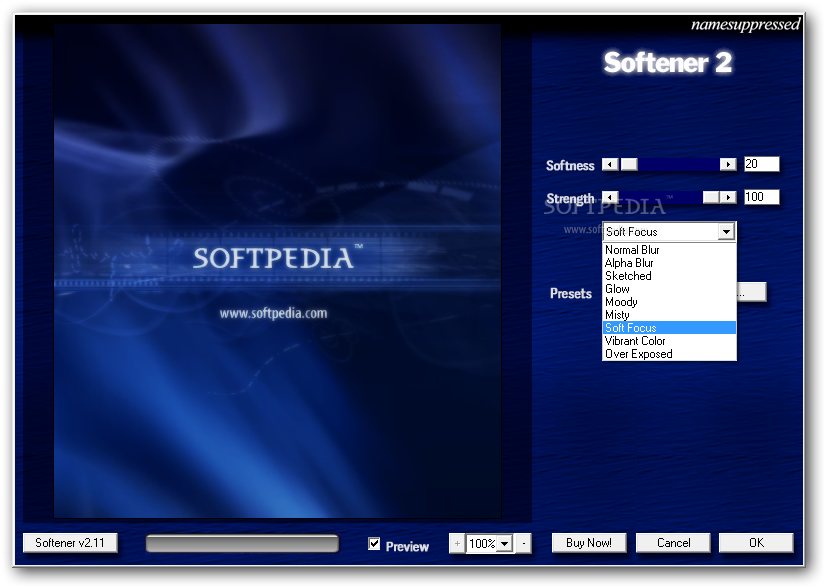Zoom in with the plus button
This screenshot has height=588, width=826.
click(457, 543)
